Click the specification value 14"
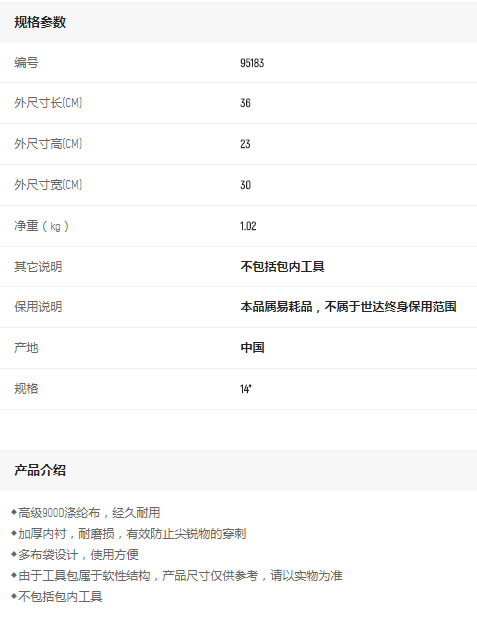Viewport: 477px width, 618px height. pos(246,389)
